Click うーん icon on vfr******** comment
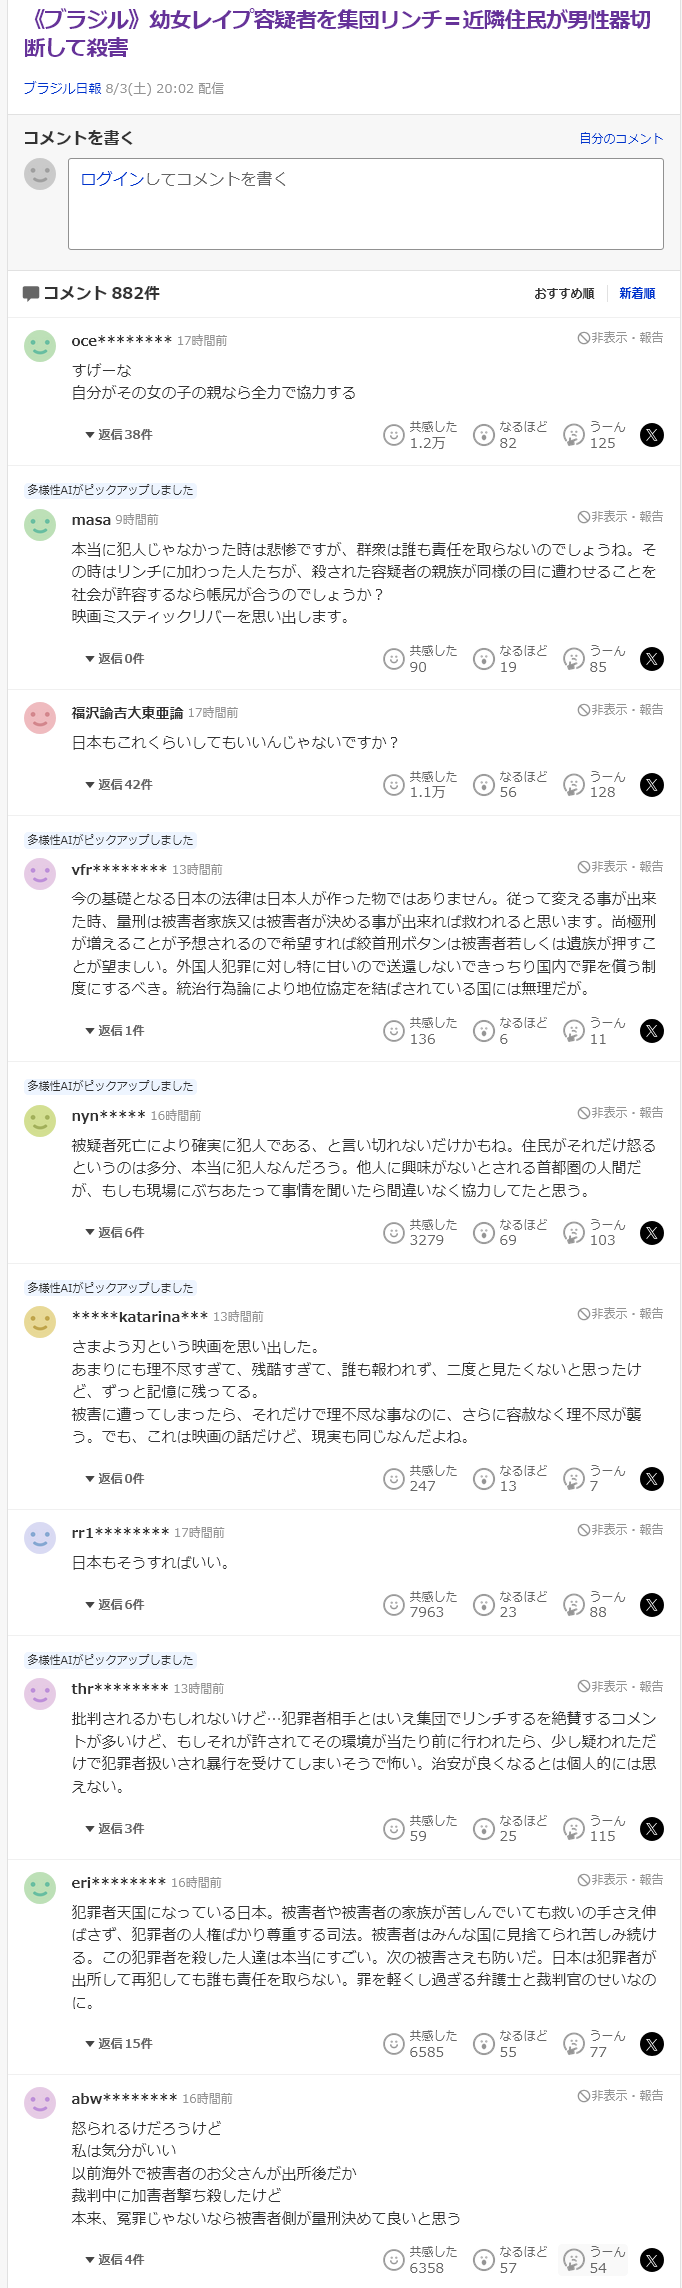The height and width of the screenshot is (2288, 682). [574, 1031]
